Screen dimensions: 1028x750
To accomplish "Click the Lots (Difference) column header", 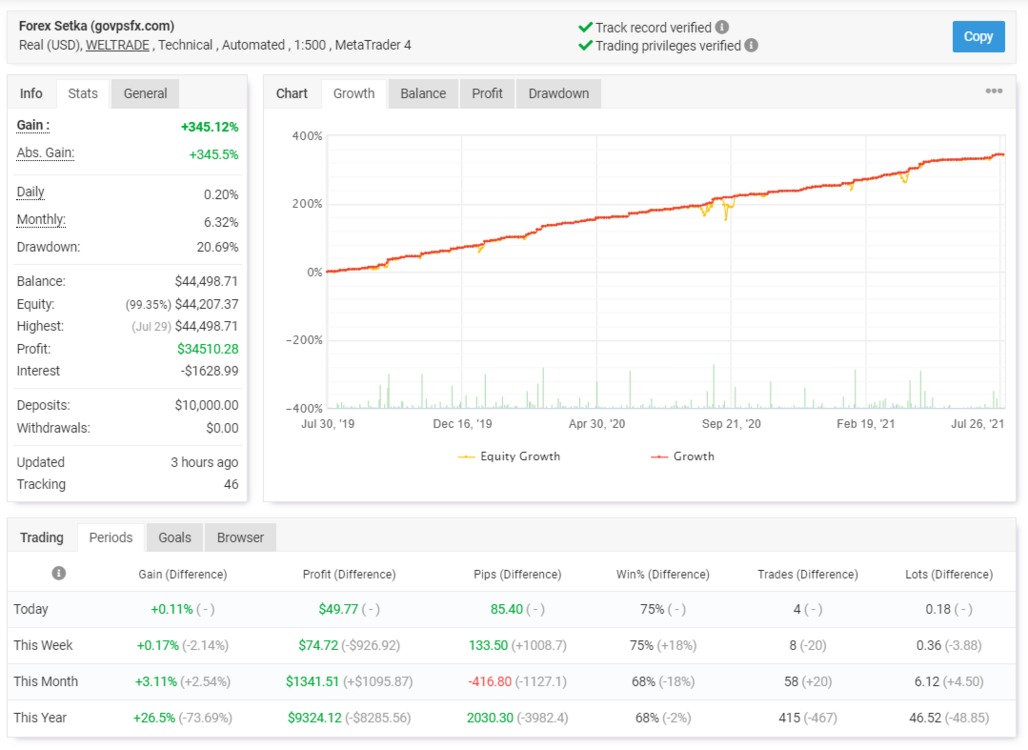I will coord(949,574).
